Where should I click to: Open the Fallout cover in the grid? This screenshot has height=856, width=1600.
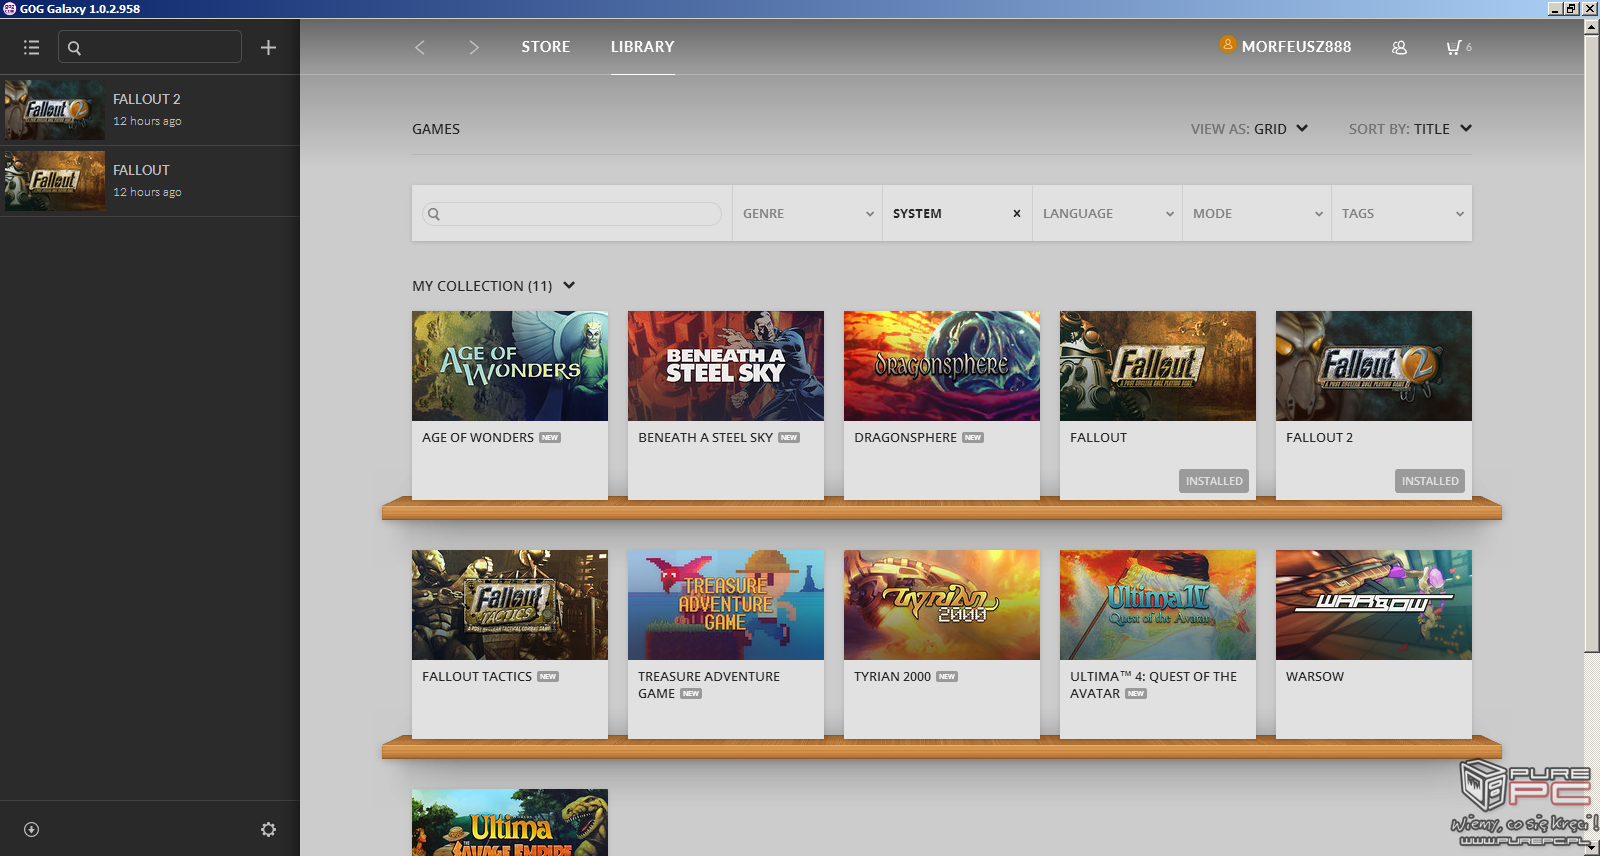coord(1158,366)
